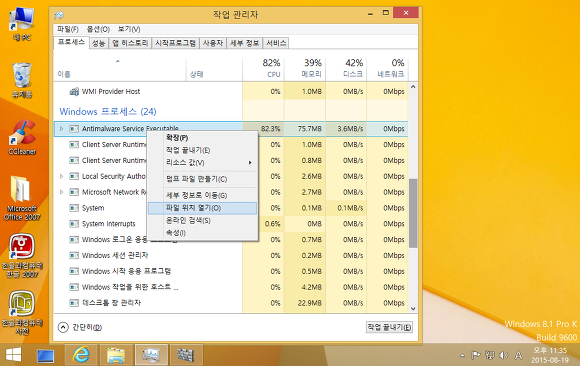Click the scrollbar down arrow
The image size is (580, 366).
(413, 309)
